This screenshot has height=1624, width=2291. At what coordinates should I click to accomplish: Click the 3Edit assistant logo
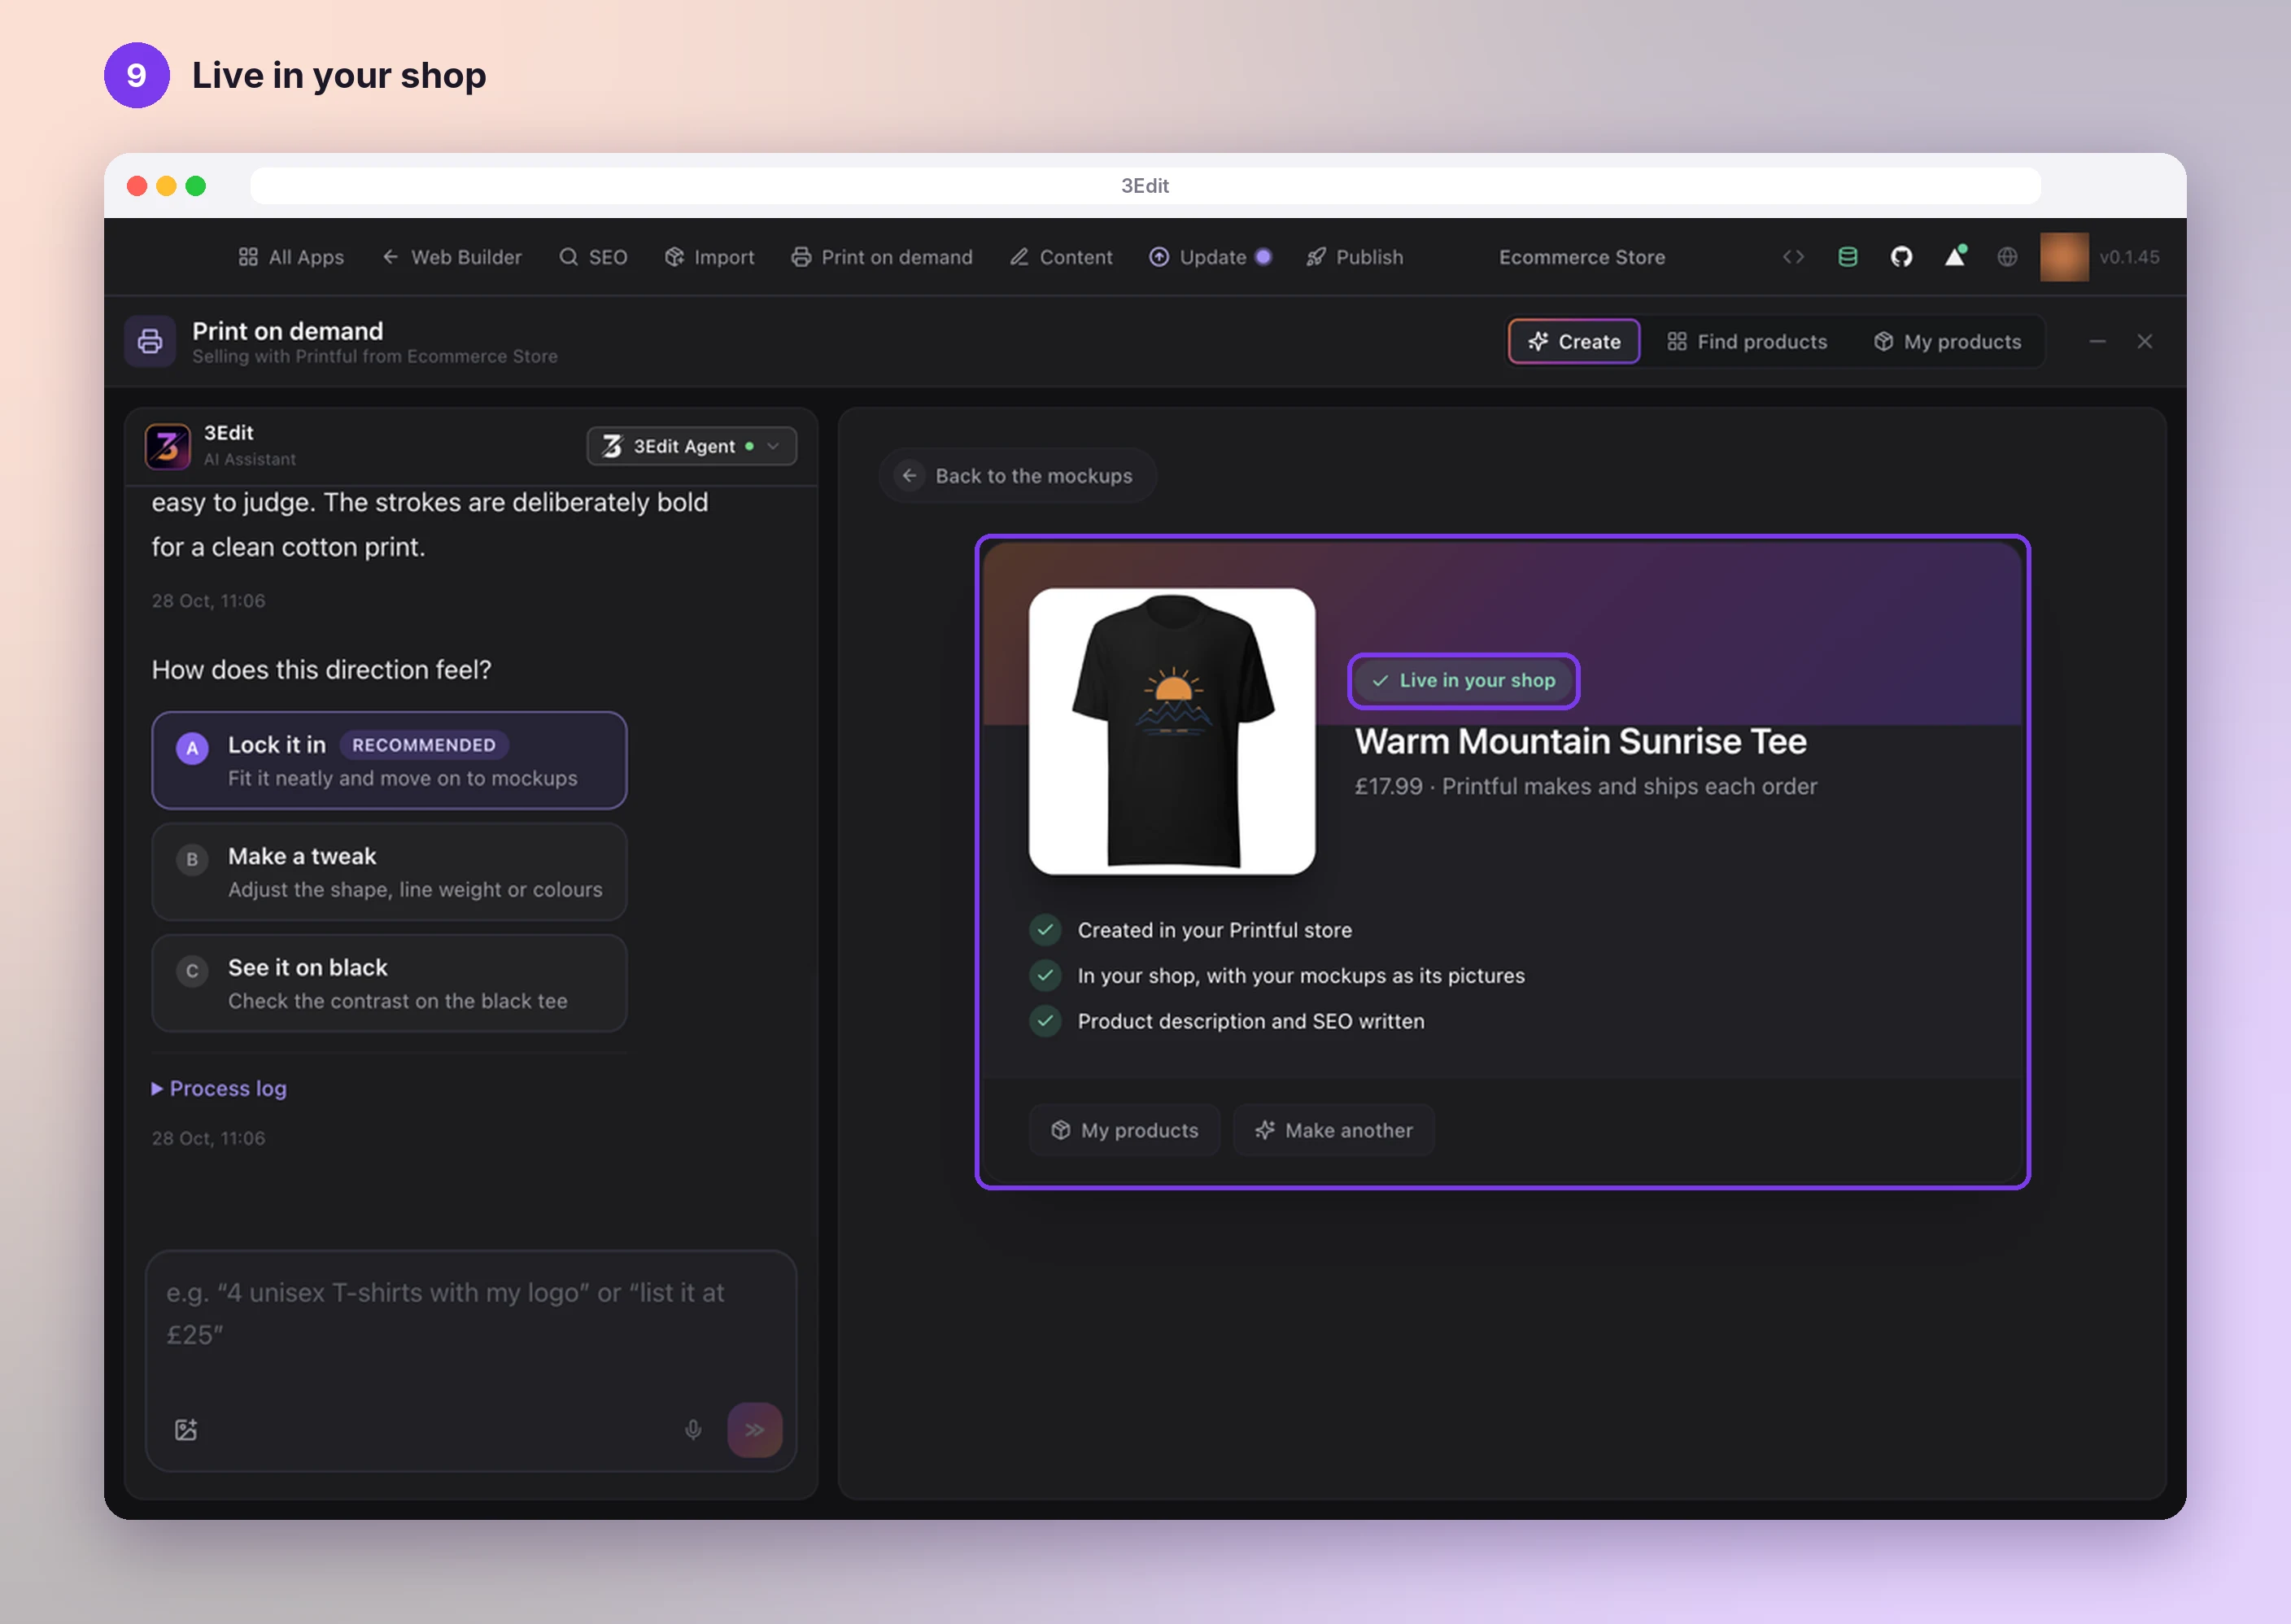coord(167,446)
